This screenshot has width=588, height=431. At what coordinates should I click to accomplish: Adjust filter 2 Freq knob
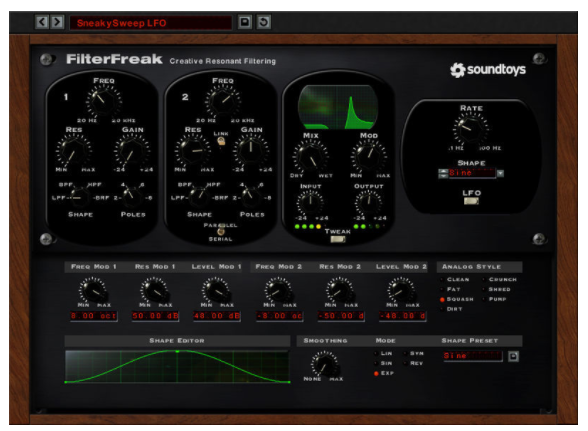click(222, 101)
